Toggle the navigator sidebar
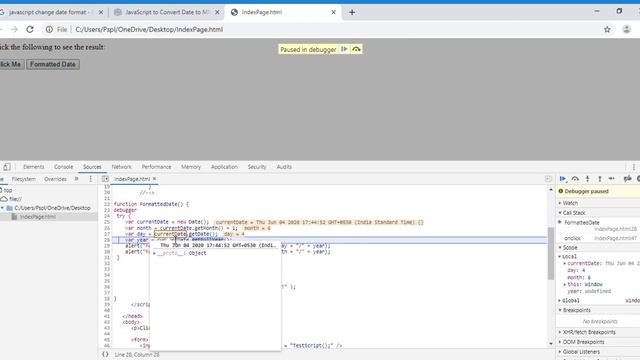This screenshot has width=640, height=360. (105, 179)
